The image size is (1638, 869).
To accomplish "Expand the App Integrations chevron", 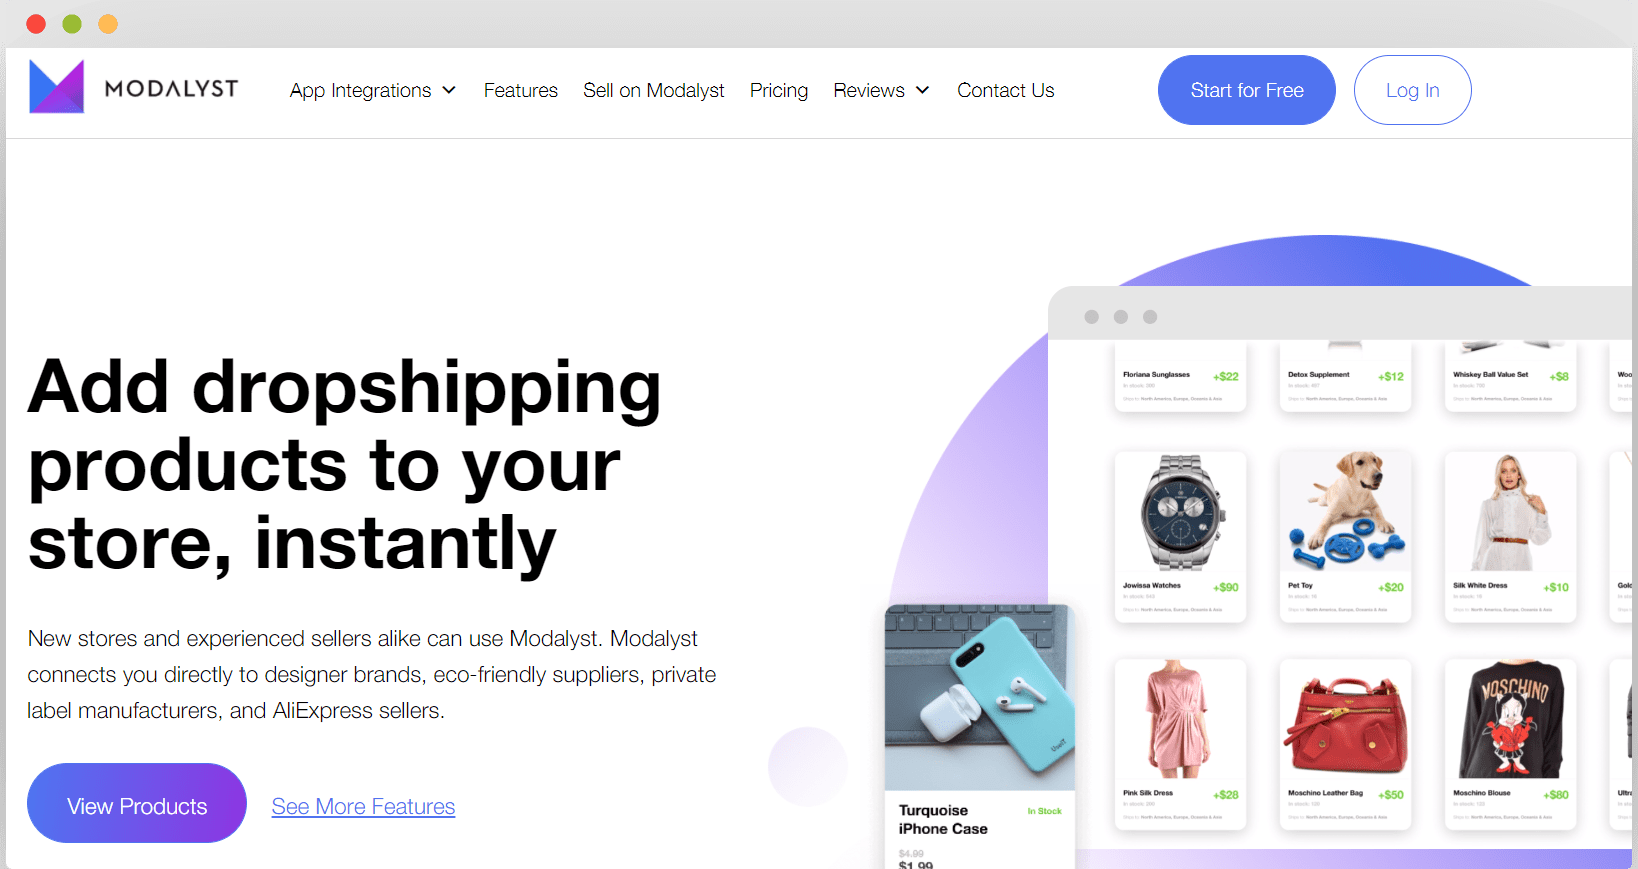I will pyautogui.click(x=449, y=90).
